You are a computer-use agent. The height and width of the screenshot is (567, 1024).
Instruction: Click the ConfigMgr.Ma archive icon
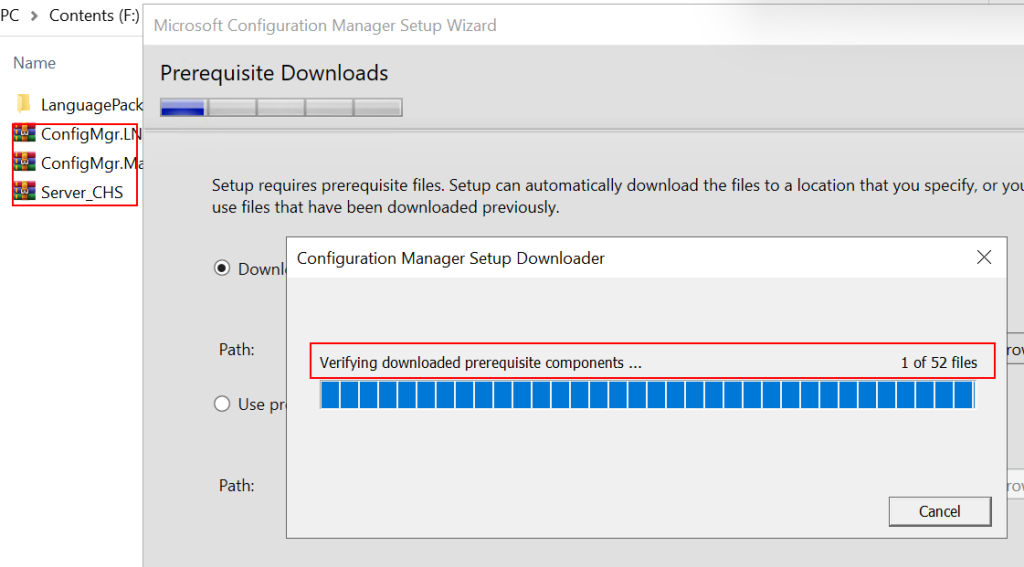pyautogui.click(x=25, y=163)
